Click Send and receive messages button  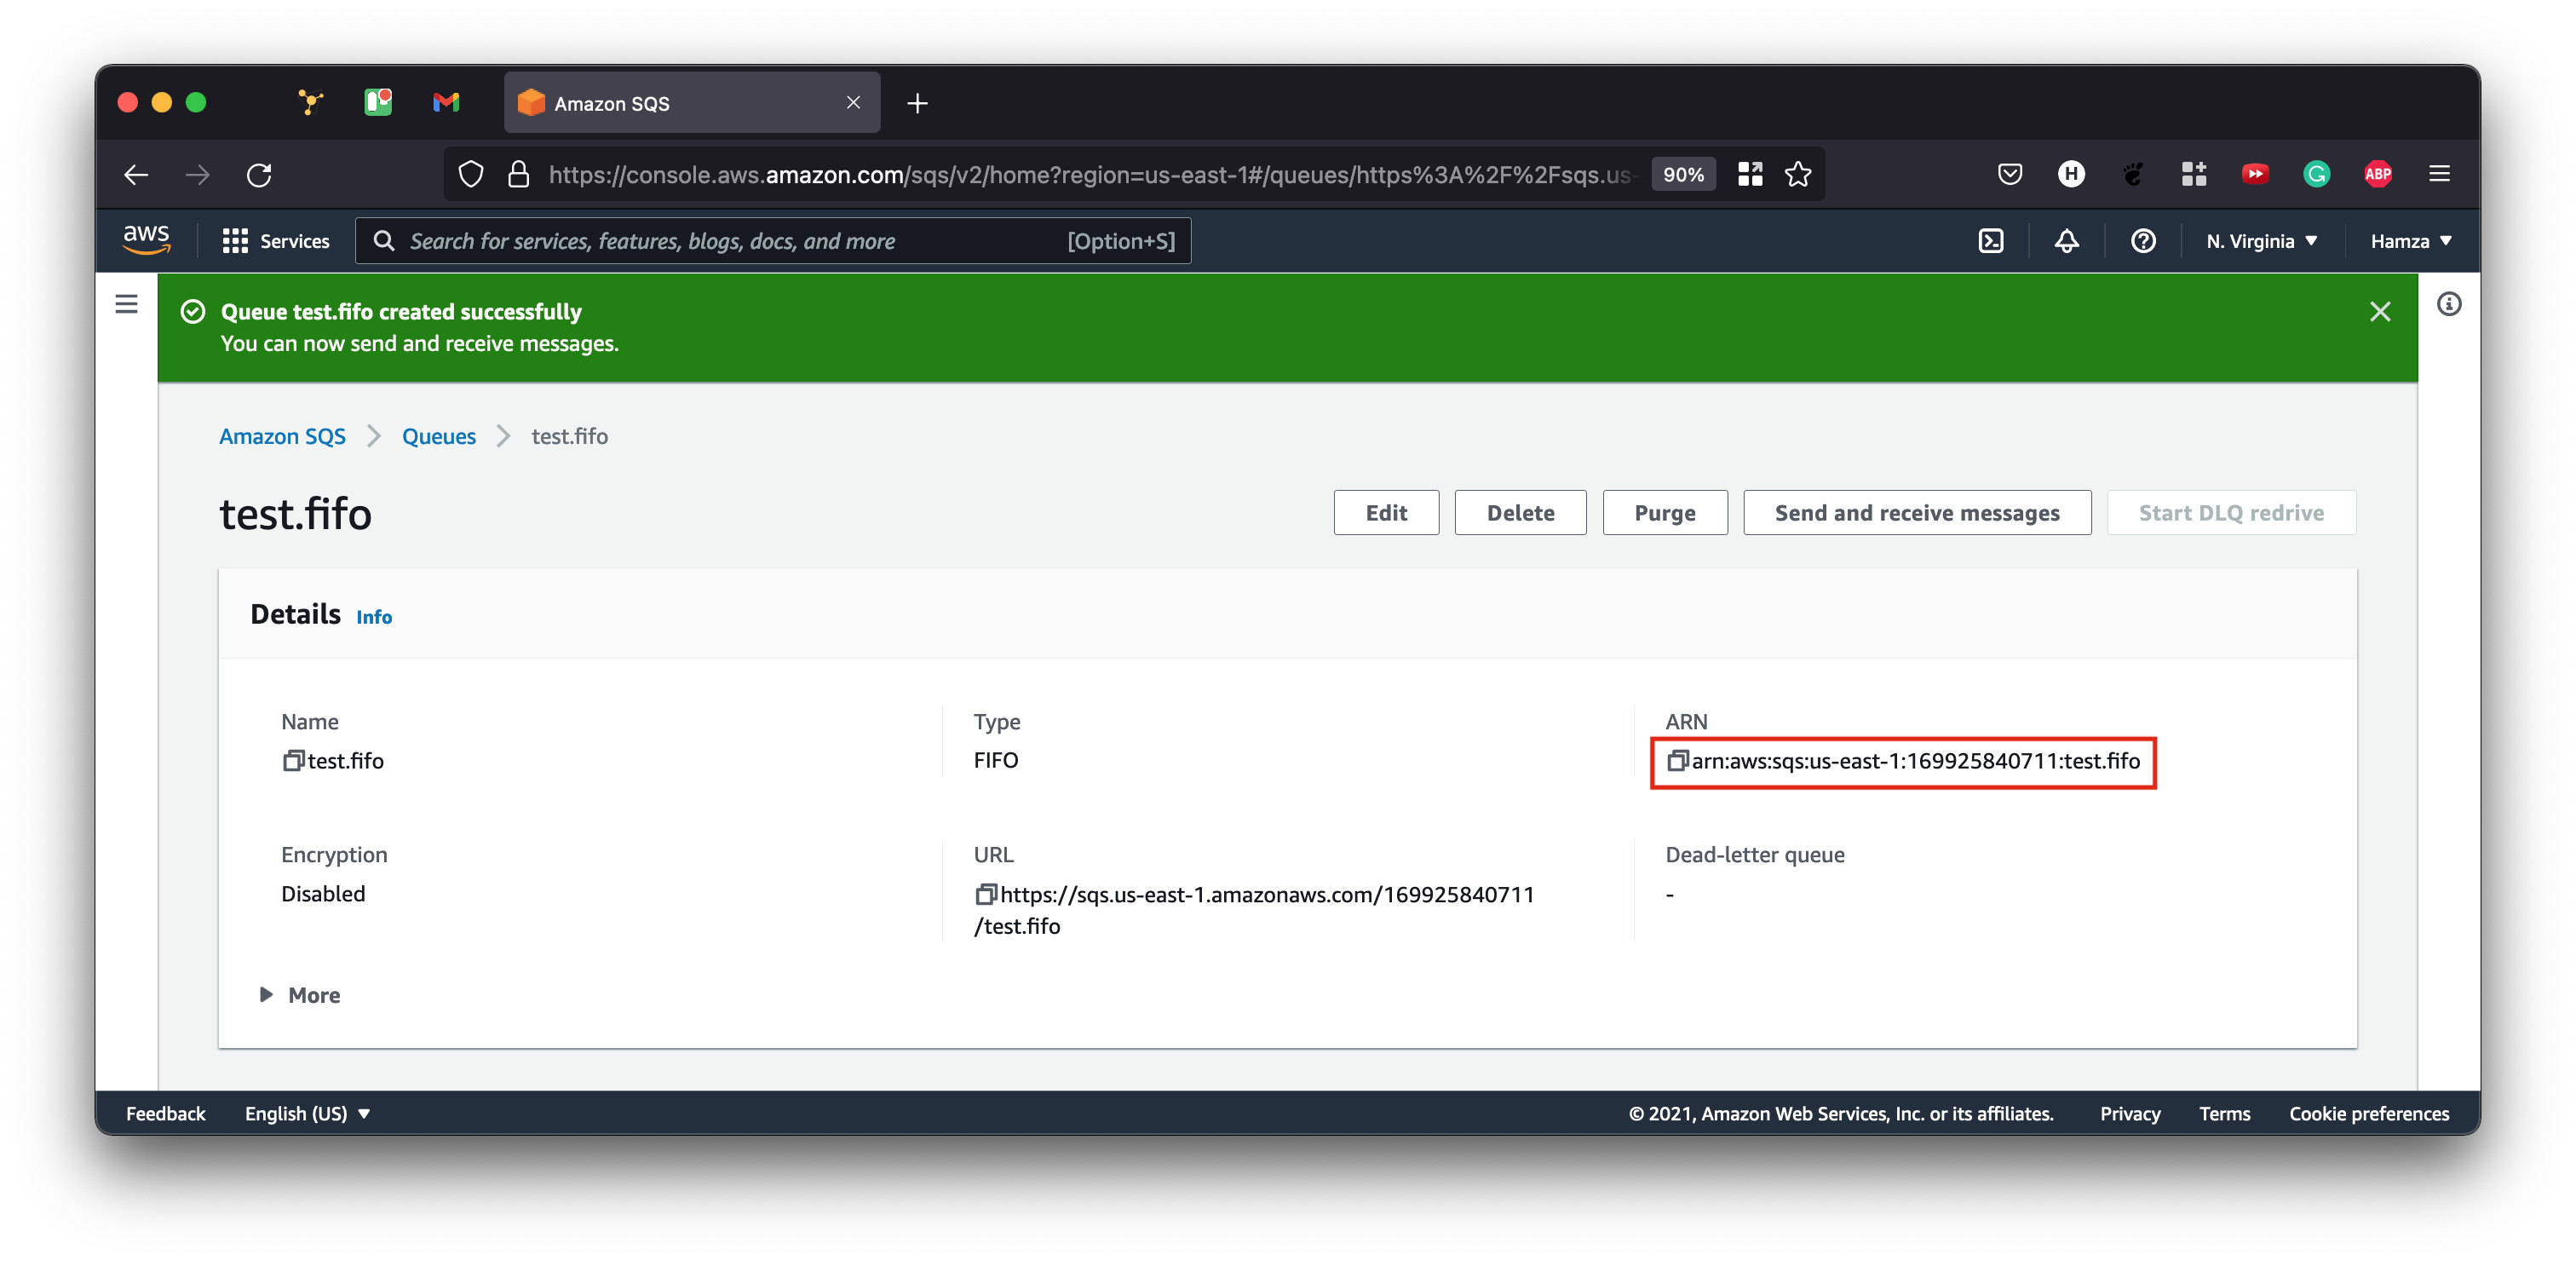pyautogui.click(x=1916, y=513)
